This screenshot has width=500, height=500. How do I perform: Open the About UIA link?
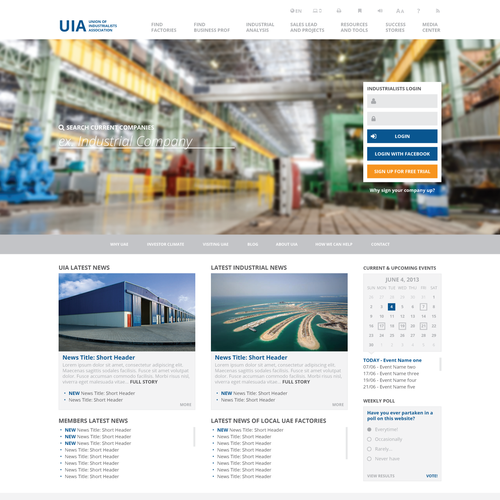click(287, 244)
